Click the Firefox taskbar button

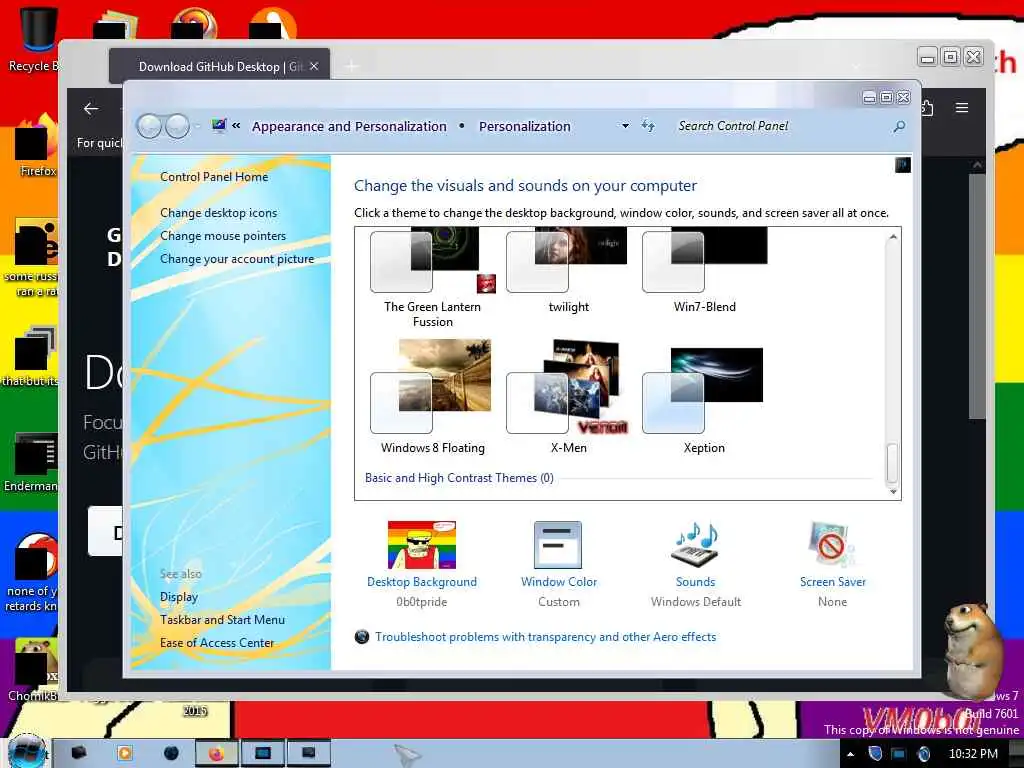tap(216, 754)
